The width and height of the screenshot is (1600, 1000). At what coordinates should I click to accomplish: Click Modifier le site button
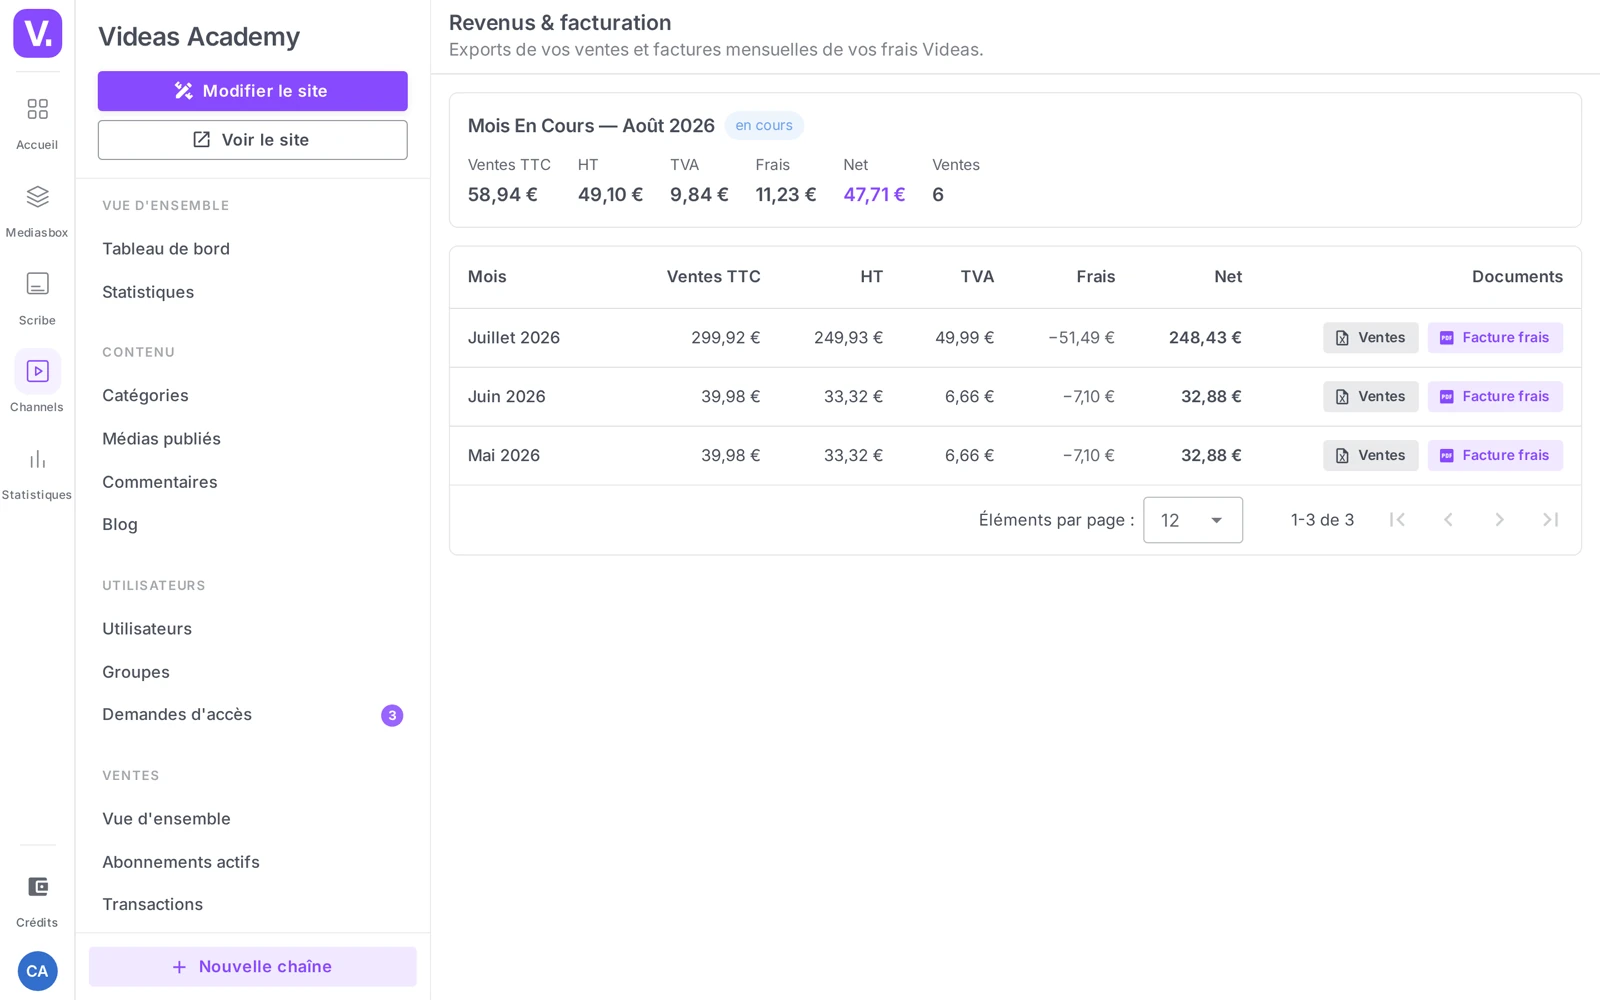click(x=252, y=91)
